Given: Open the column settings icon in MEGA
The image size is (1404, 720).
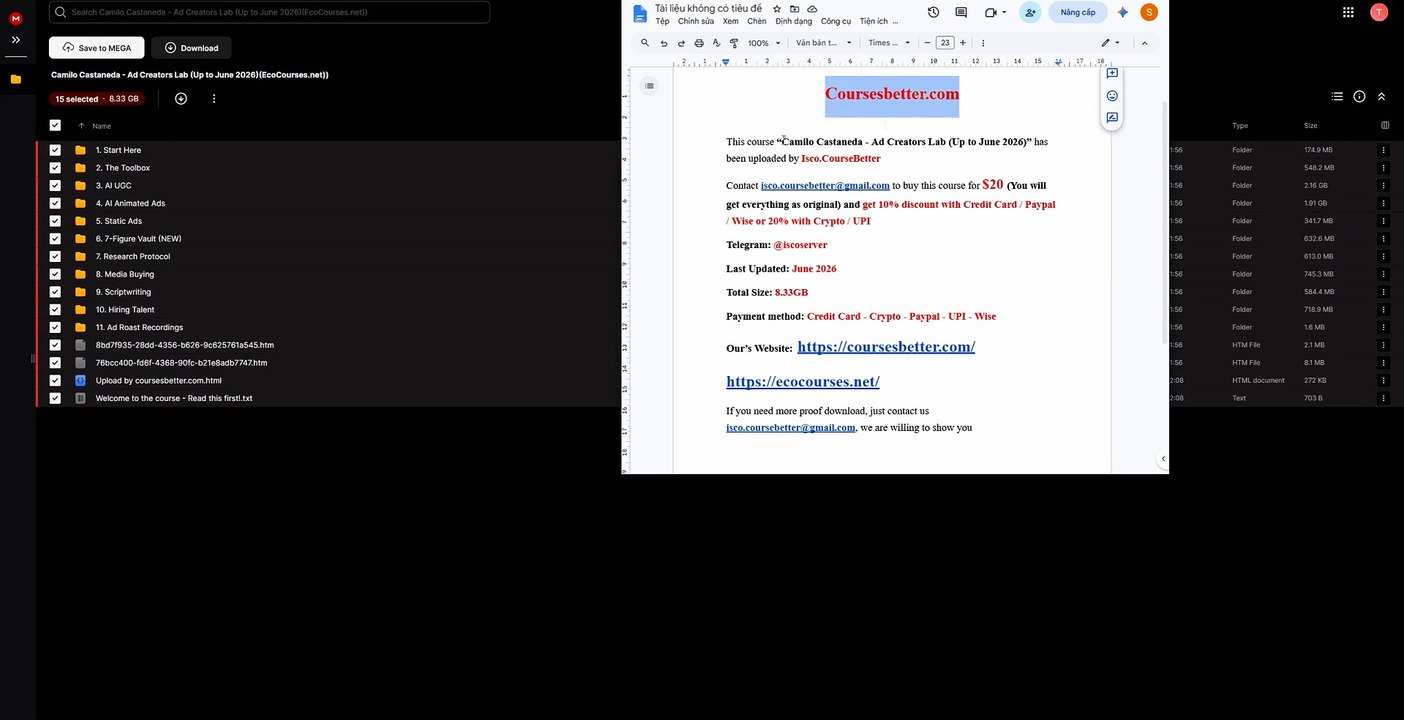Looking at the screenshot, I should coord(1385,126).
